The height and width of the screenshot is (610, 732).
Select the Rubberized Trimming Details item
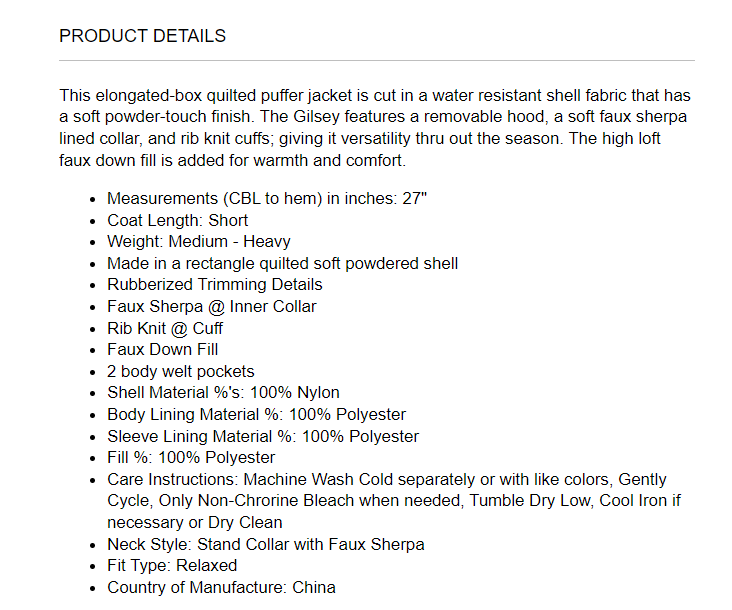(x=214, y=285)
